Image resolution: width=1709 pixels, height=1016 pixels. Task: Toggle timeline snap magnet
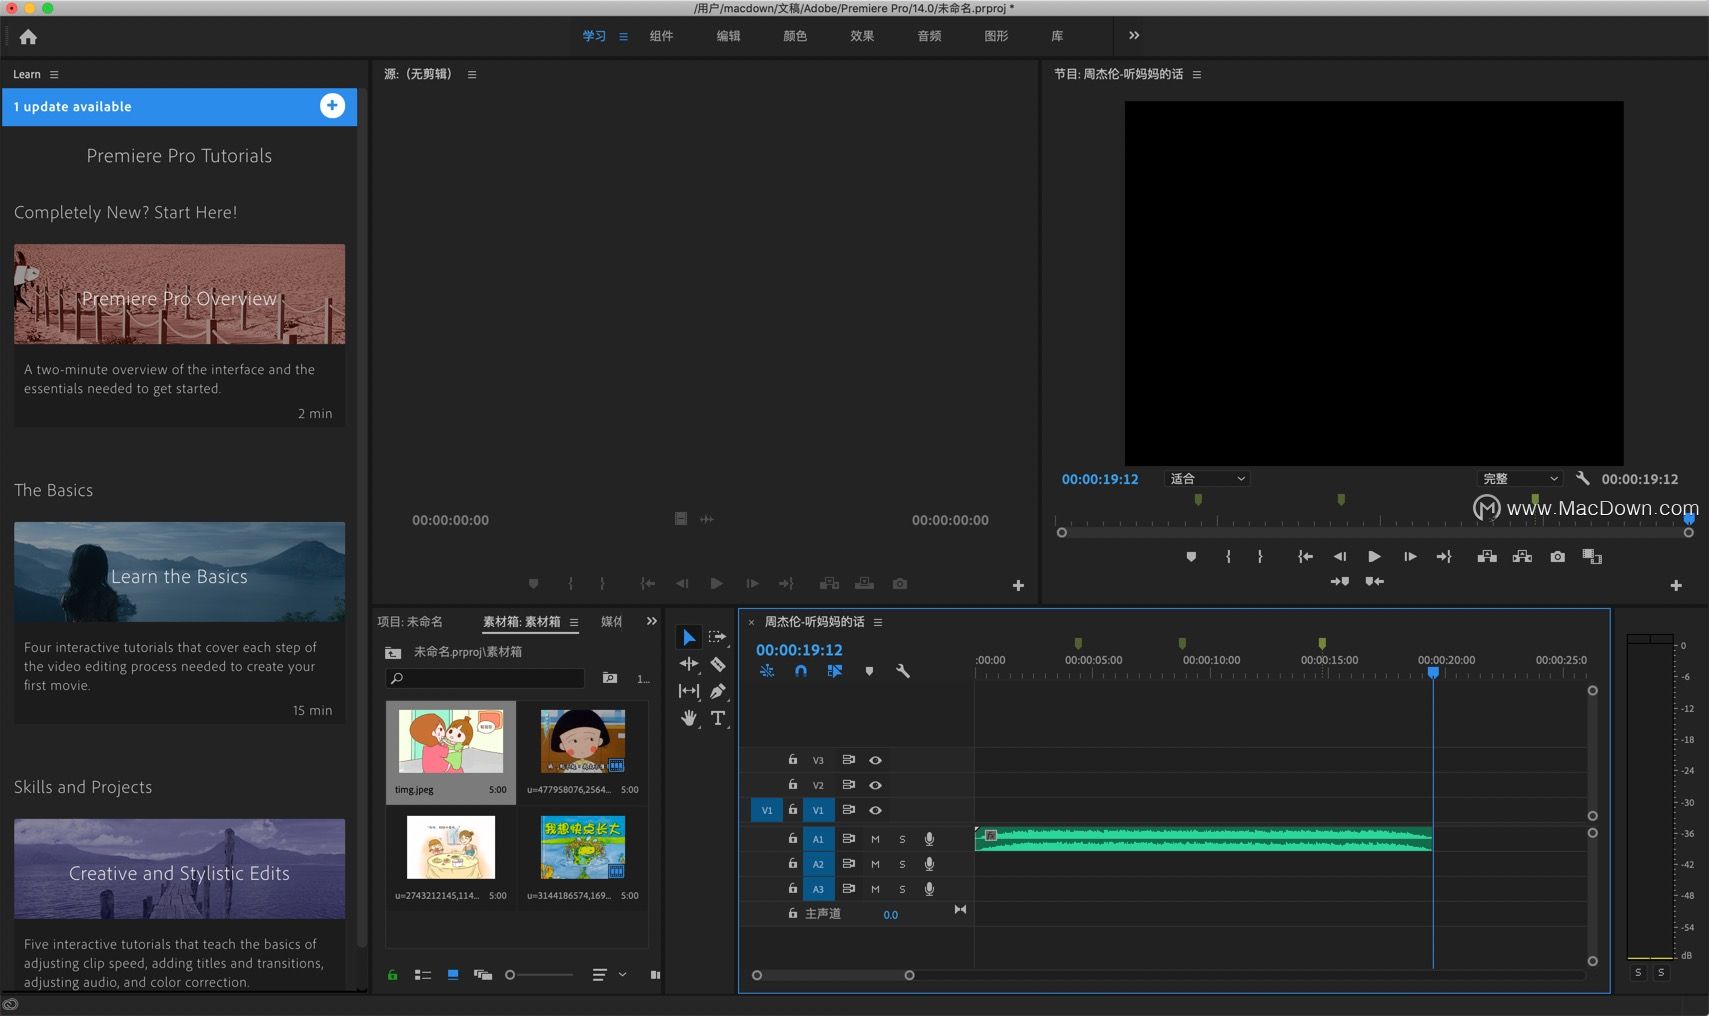801,671
